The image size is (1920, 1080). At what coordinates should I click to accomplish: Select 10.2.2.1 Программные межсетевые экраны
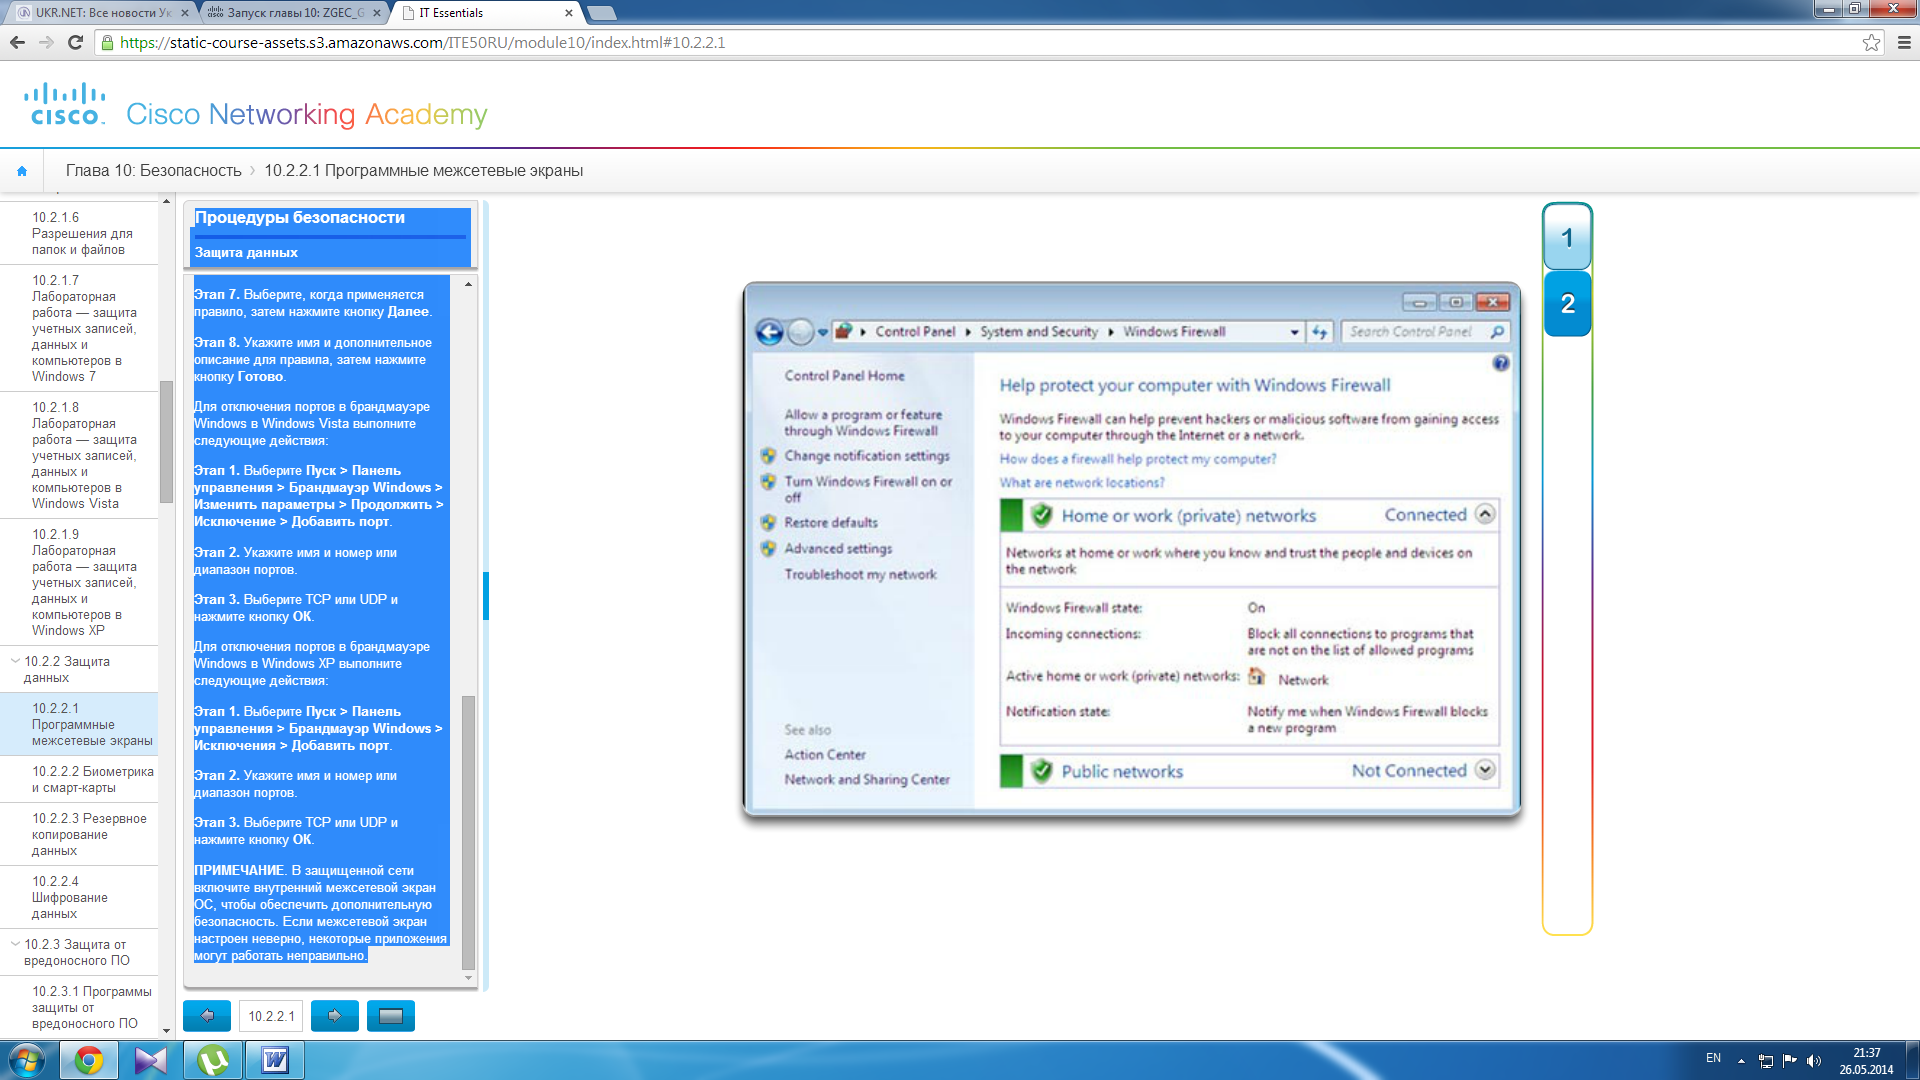click(79, 724)
